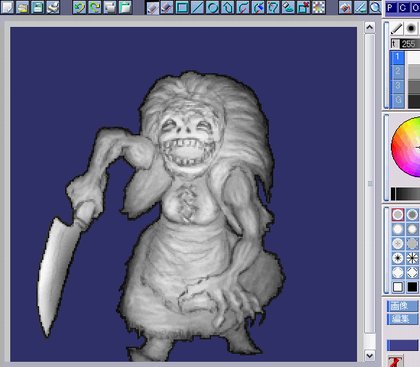420x367 pixels.
Task: Select the starburst brush tip pattern
Action: coord(412,258)
